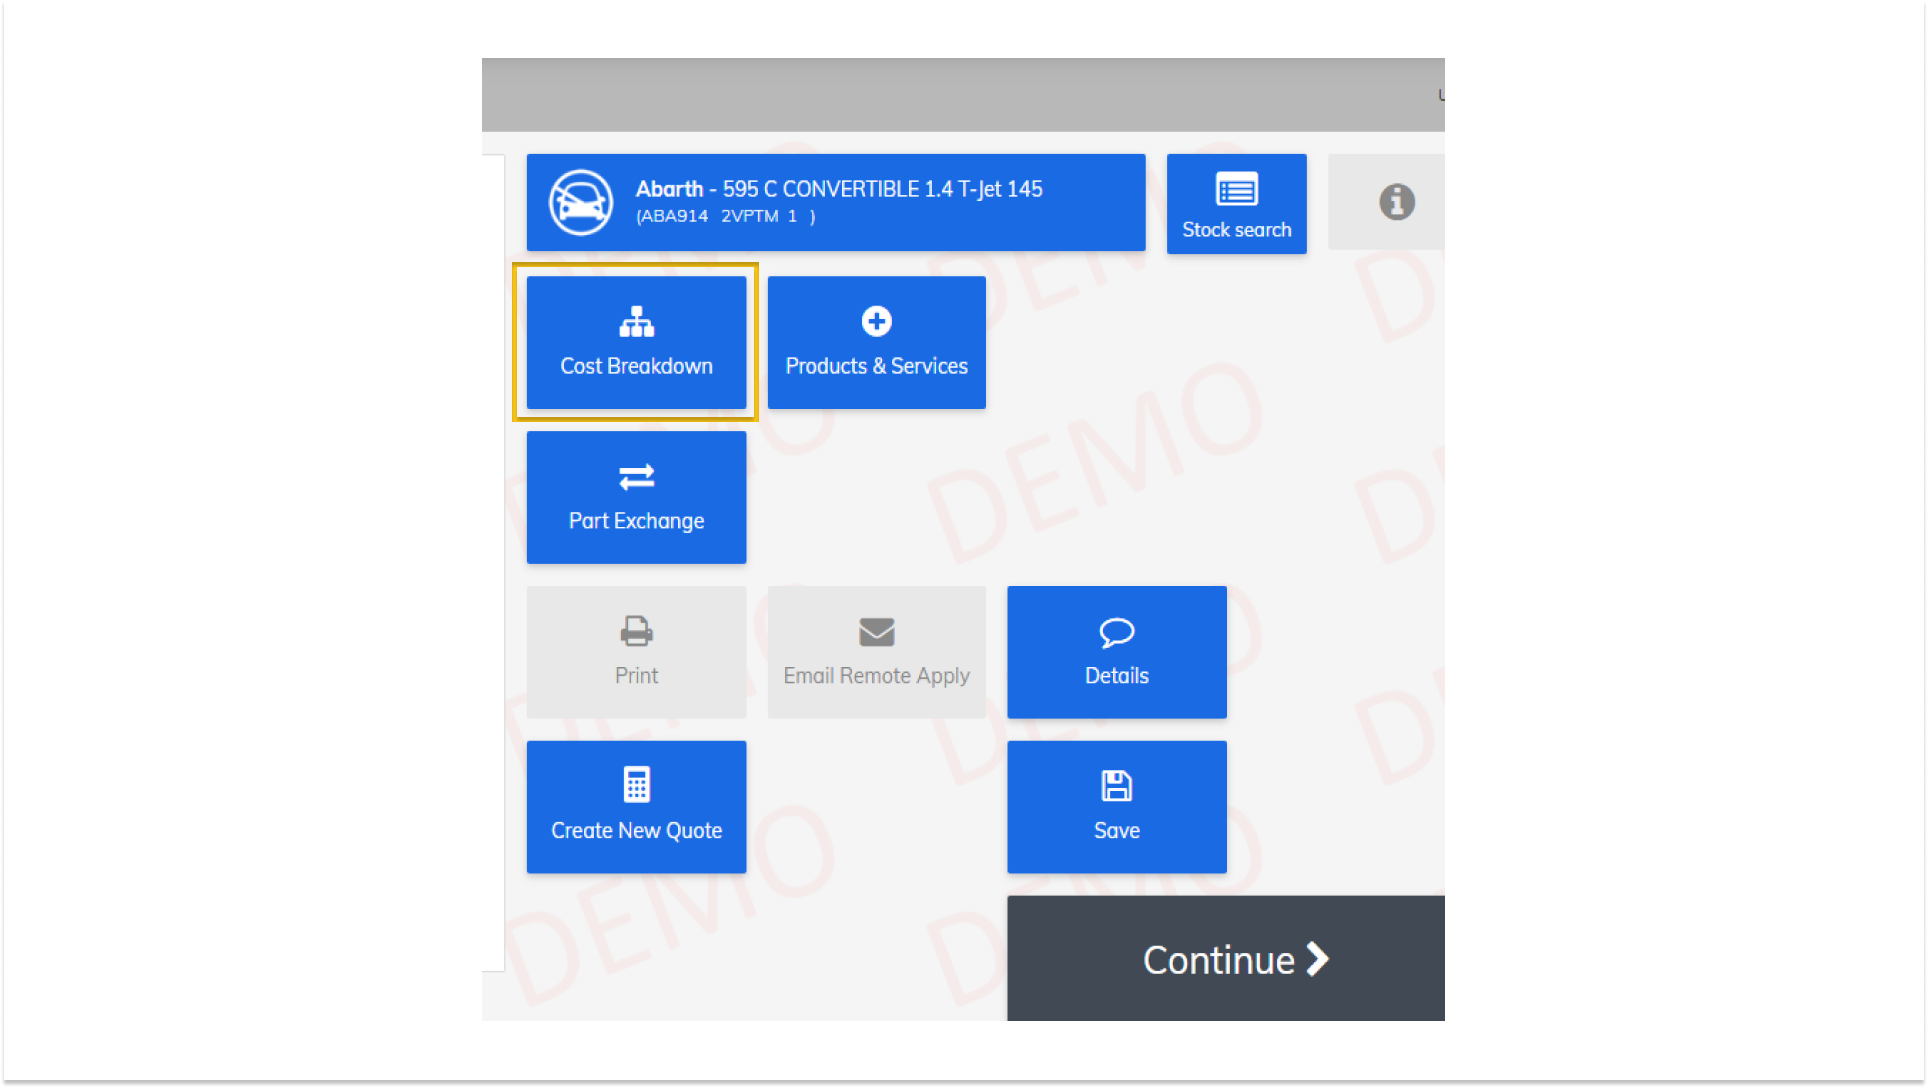Click the Print tile

(x=636, y=652)
